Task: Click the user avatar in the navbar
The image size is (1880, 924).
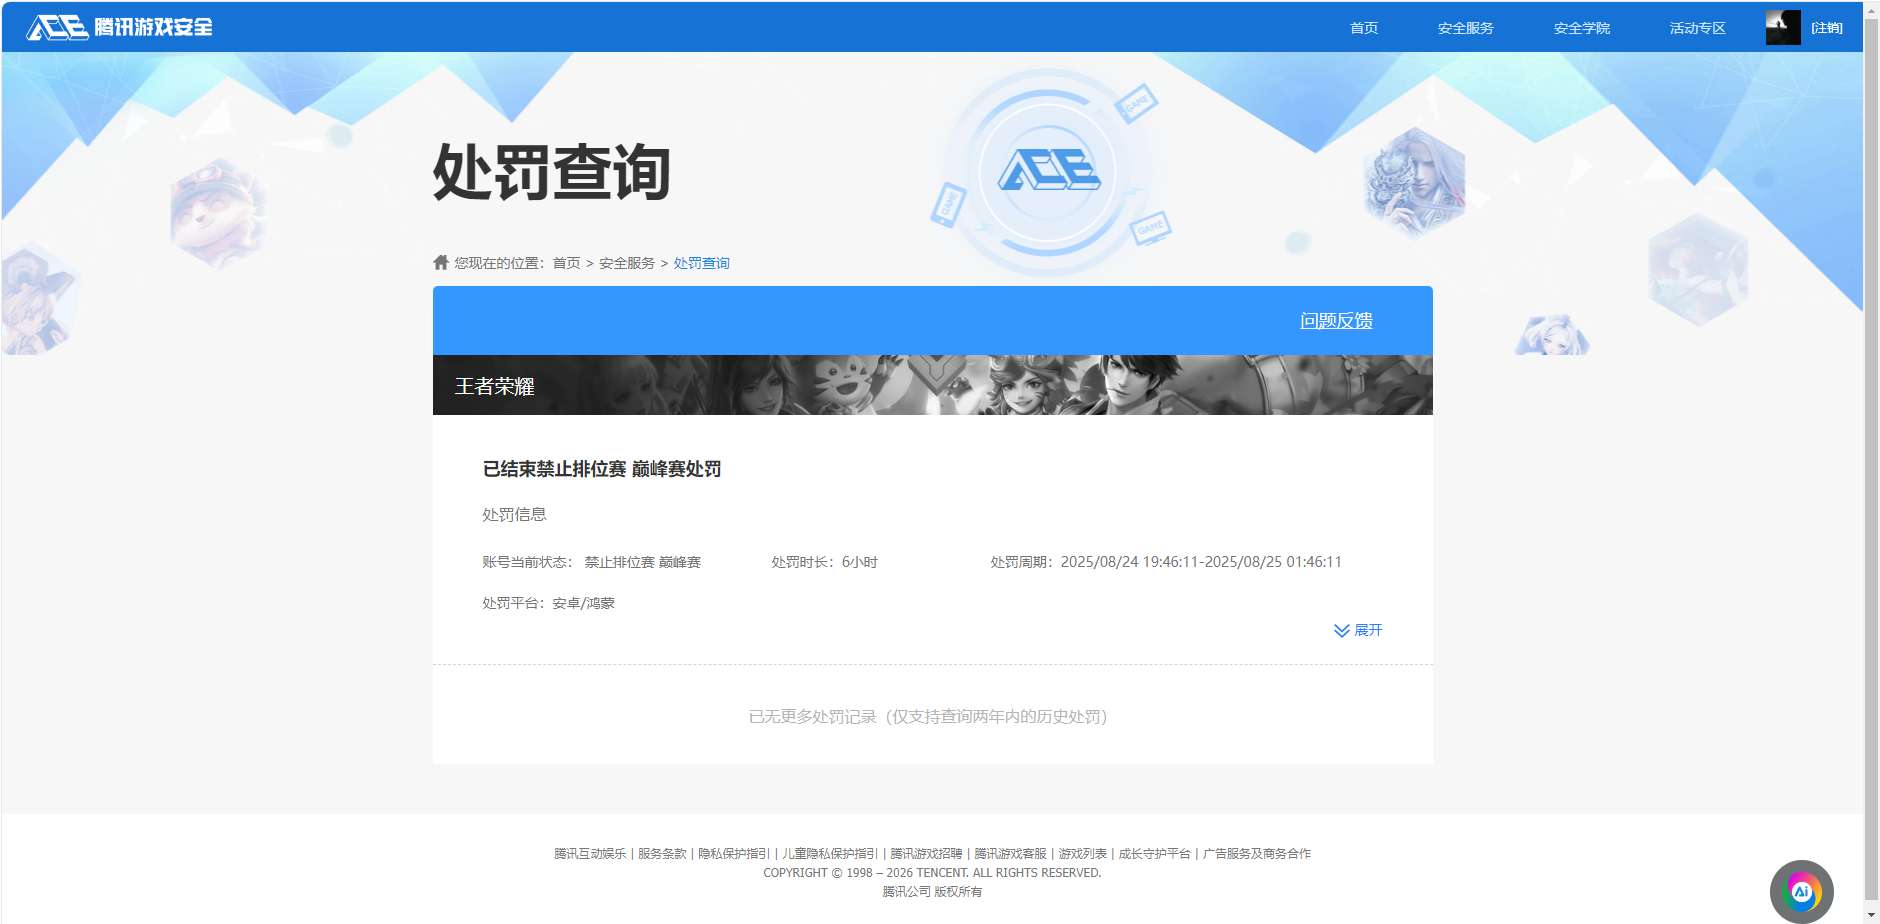Action: (1782, 27)
